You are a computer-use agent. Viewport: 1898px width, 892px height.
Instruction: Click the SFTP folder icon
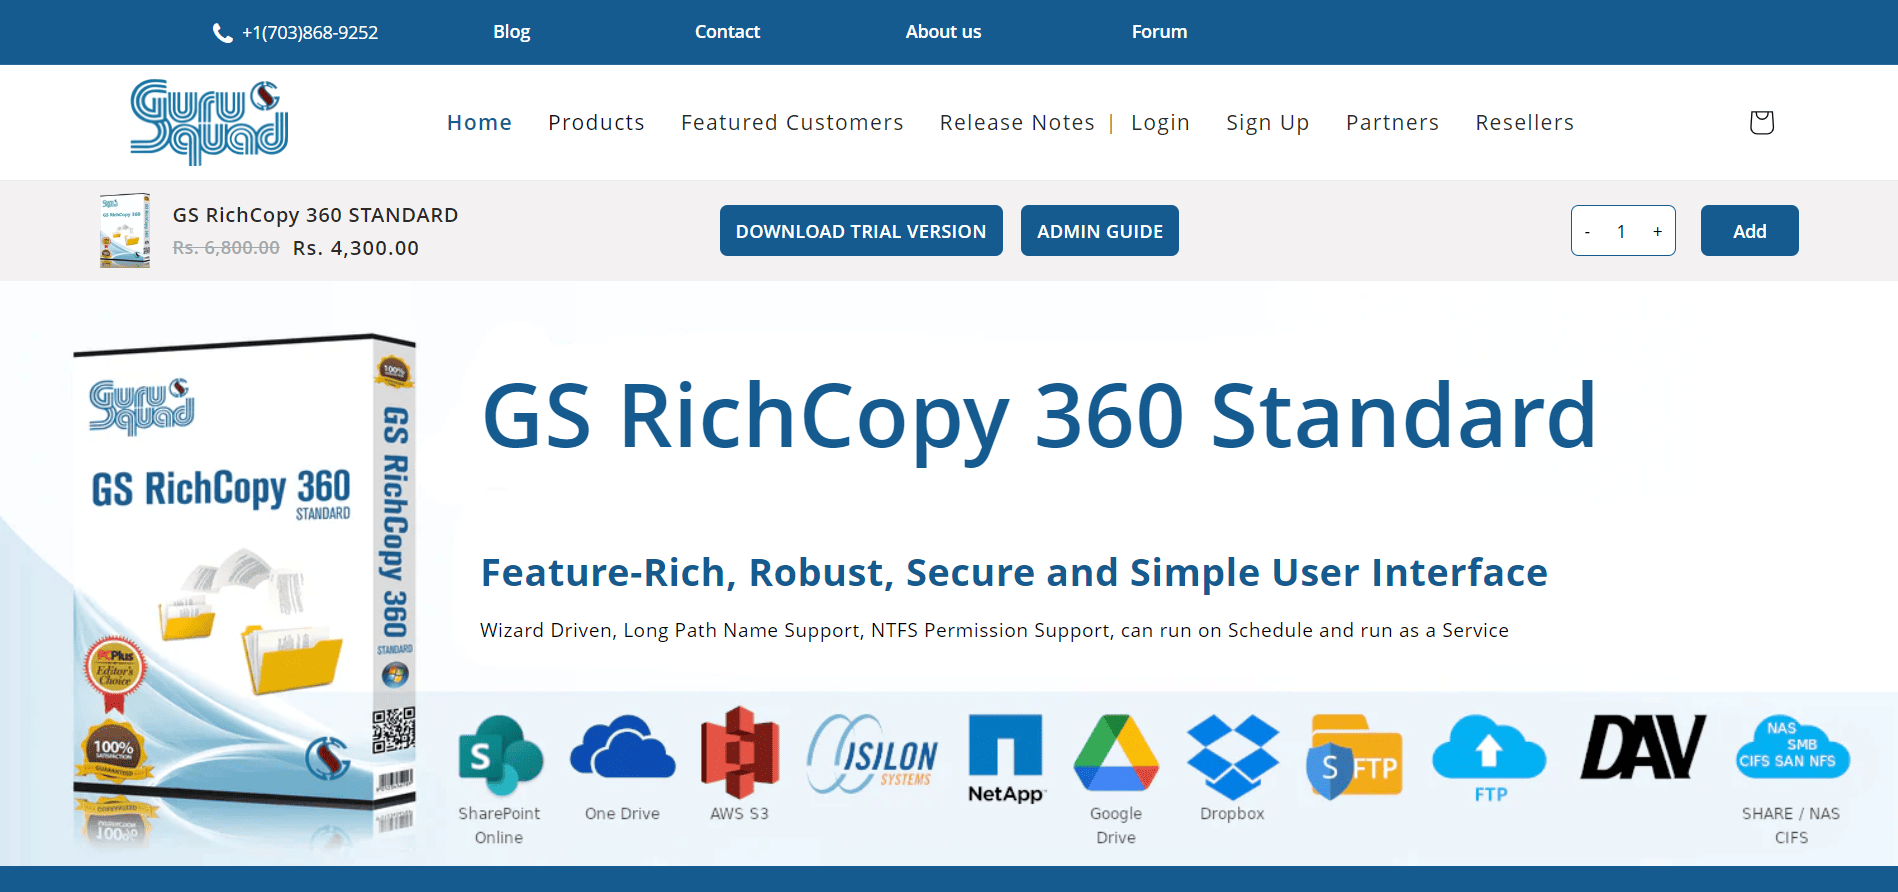click(x=1354, y=756)
